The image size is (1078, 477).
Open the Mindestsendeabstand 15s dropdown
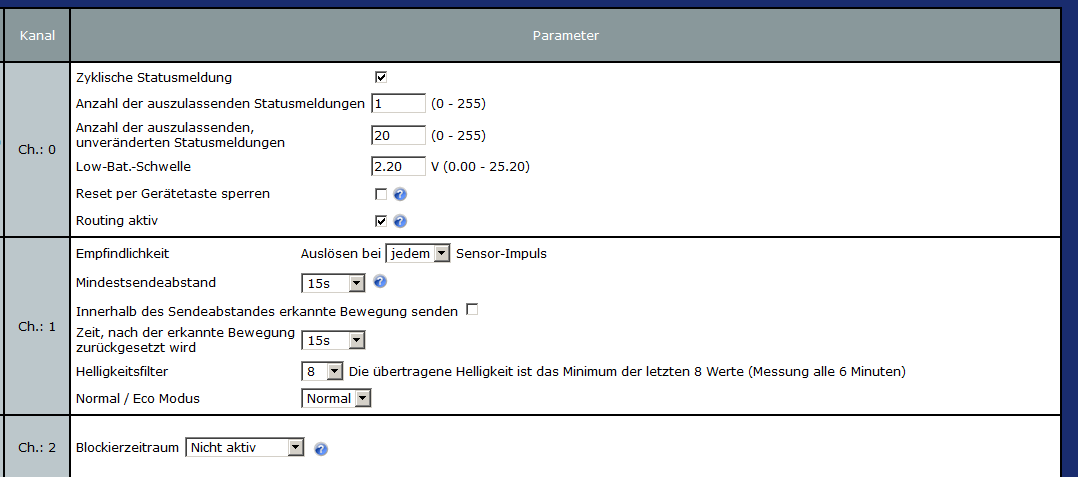coord(333,283)
